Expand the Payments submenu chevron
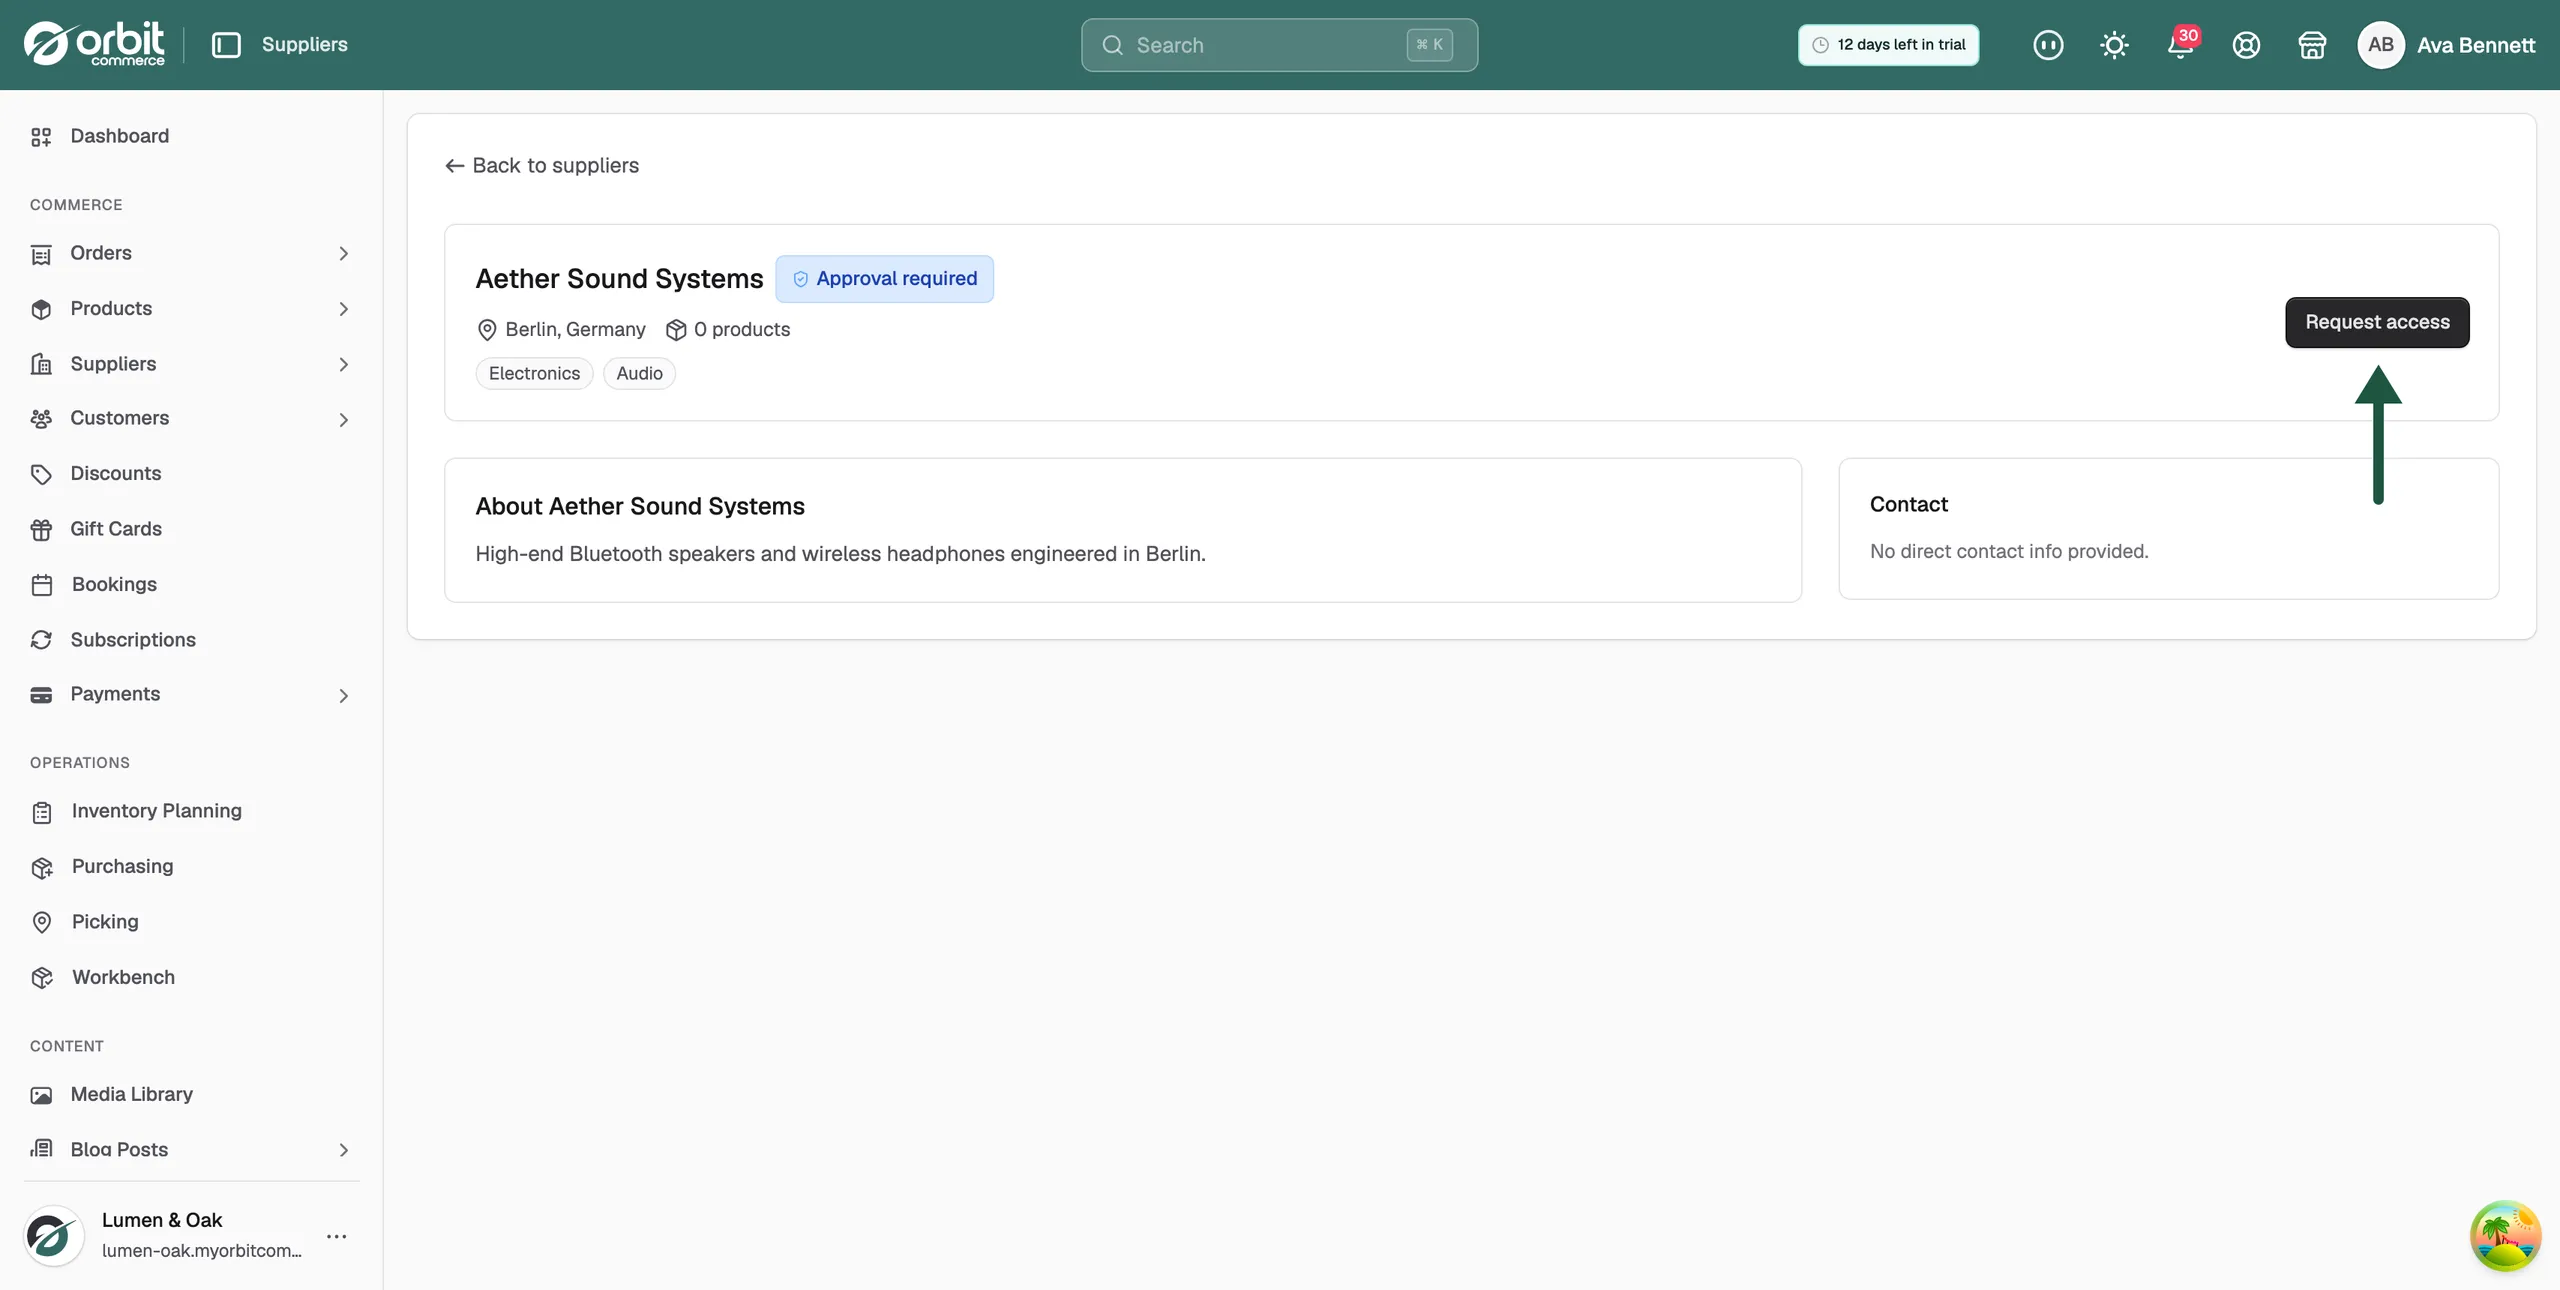The image size is (2560, 1290). coord(343,695)
